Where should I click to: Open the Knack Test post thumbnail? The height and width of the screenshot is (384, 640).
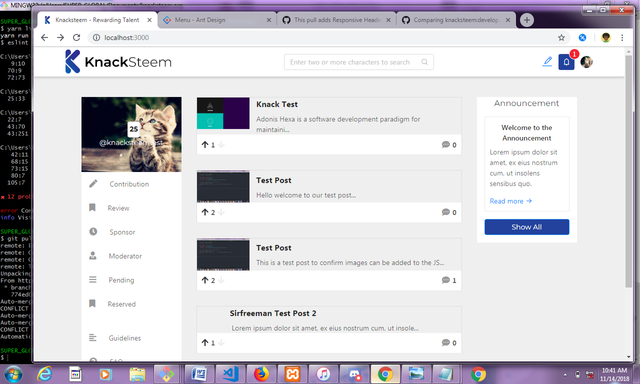tap(223, 113)
